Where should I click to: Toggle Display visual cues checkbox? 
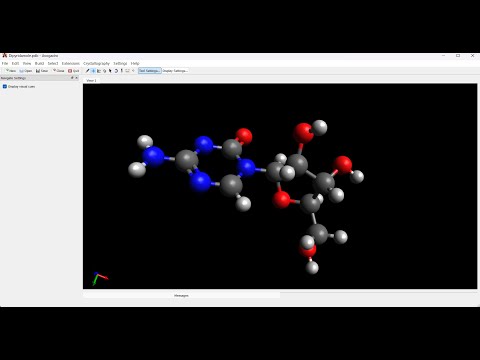pyautogui.click(x=5, y=86)
